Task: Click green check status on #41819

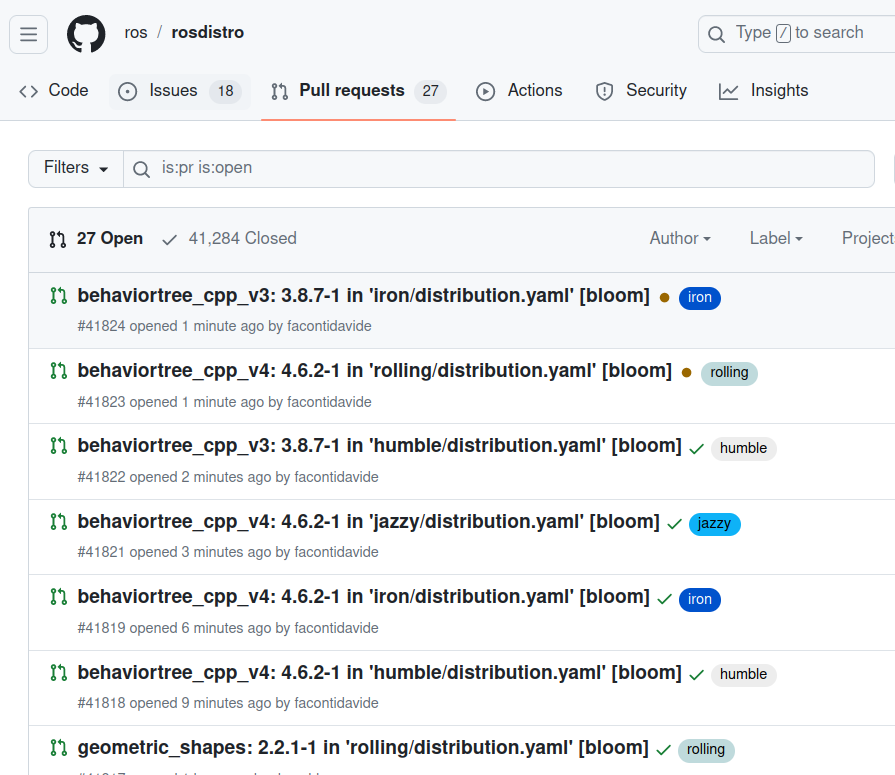Action: point(664,599)
